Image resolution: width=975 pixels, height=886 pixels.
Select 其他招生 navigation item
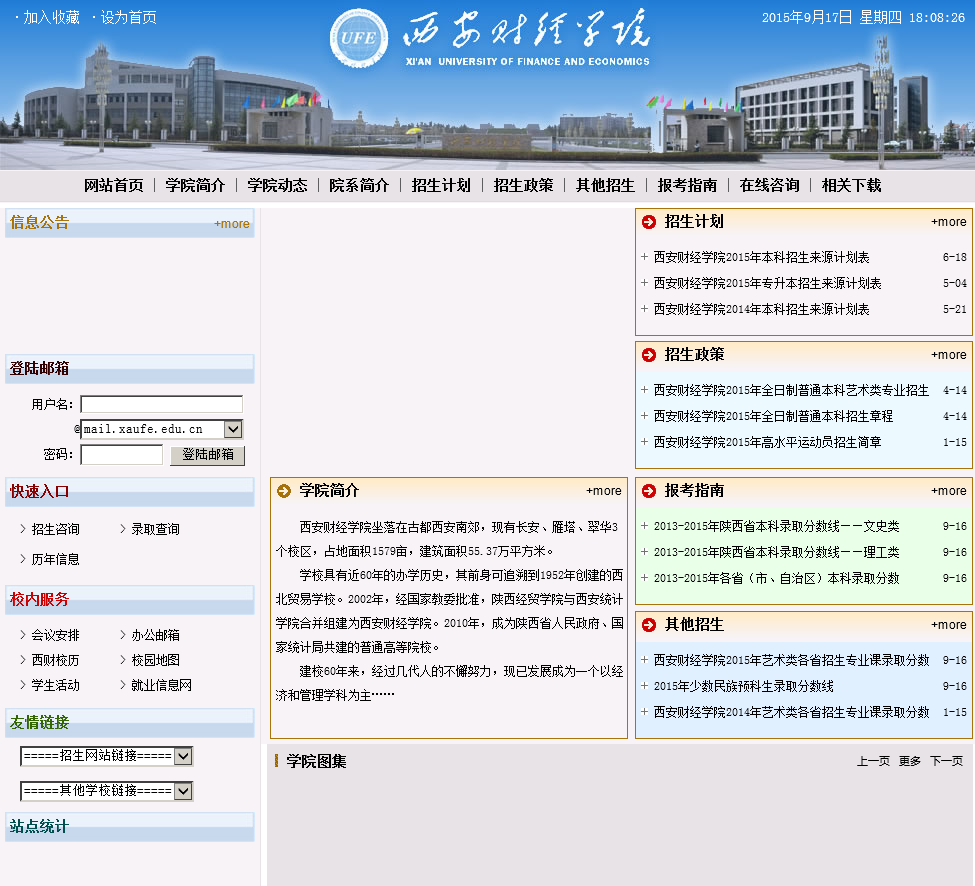coord(606,185)
